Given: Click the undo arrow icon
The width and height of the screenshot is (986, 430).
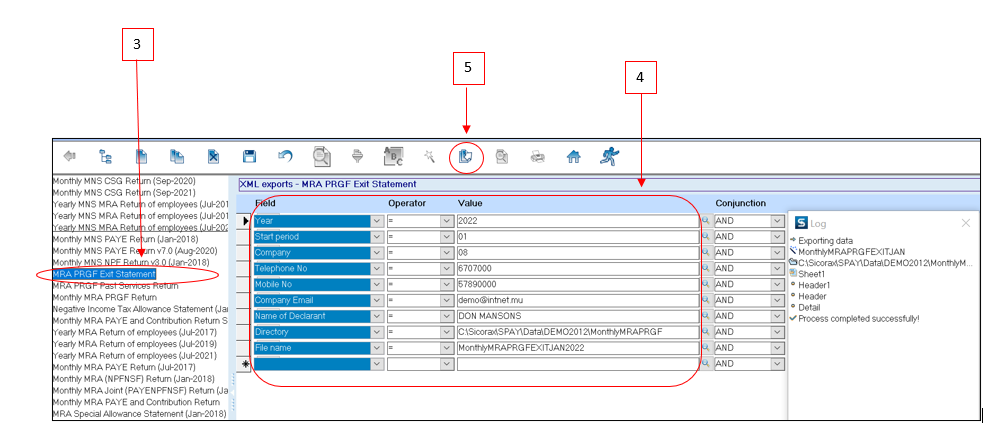Looking at the screenshot, I should coord(285,156).
